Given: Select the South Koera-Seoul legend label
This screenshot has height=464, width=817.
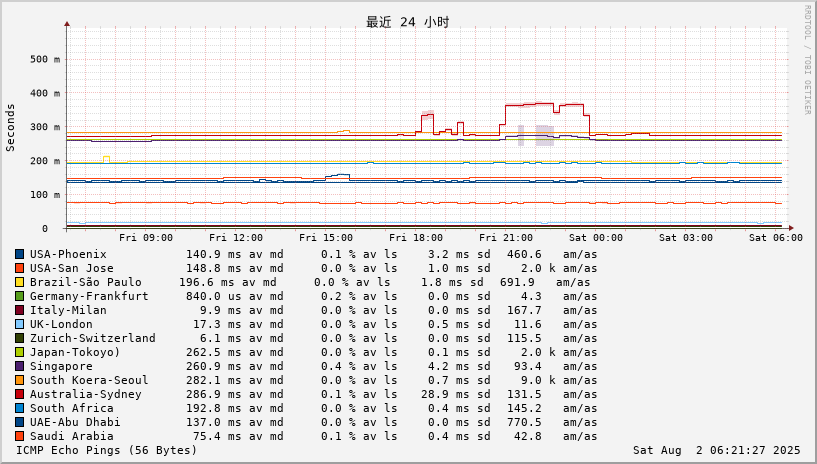Looking at the screenshot, I should (89, 380).
